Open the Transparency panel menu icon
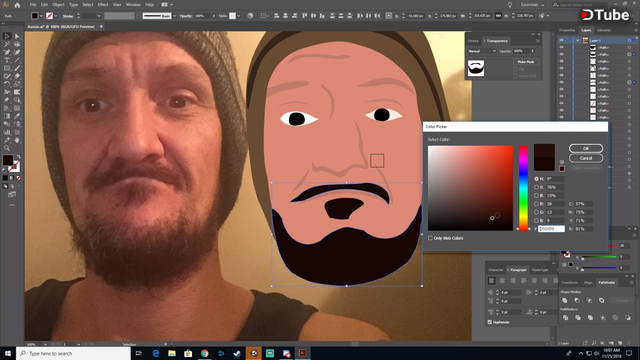This screenshot has width=640, height=360. [538, 41]
